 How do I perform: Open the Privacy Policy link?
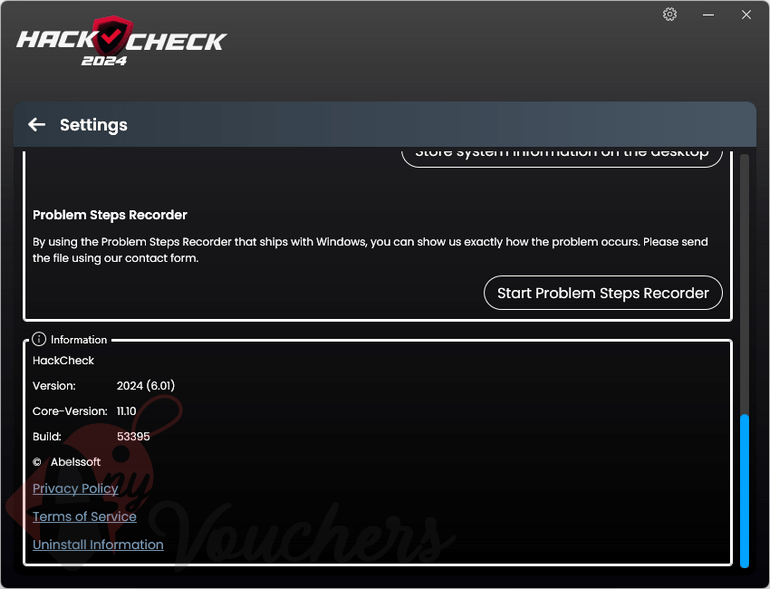(x=75, y=488)
